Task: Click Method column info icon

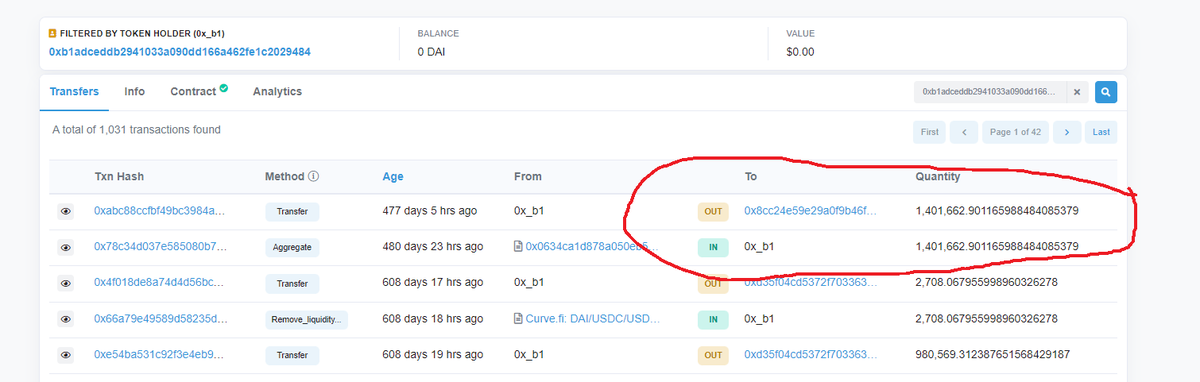Action: (314, 176)
